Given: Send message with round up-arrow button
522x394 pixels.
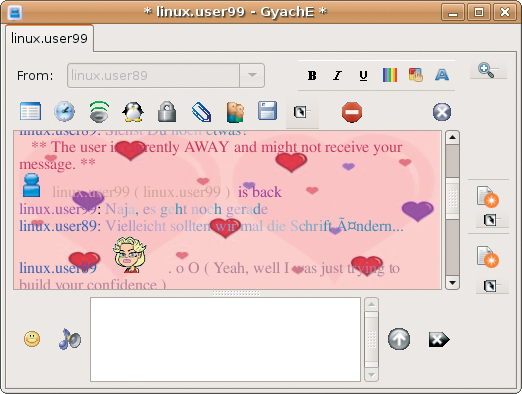Looking at the screenshot, I should (x=399, y=339).
